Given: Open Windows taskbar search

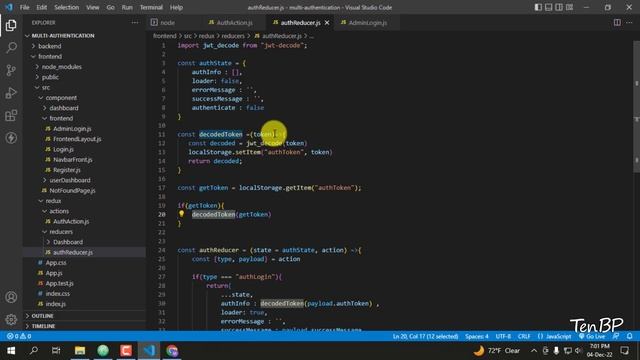Looking at the screenshot, I should [34, 351].
